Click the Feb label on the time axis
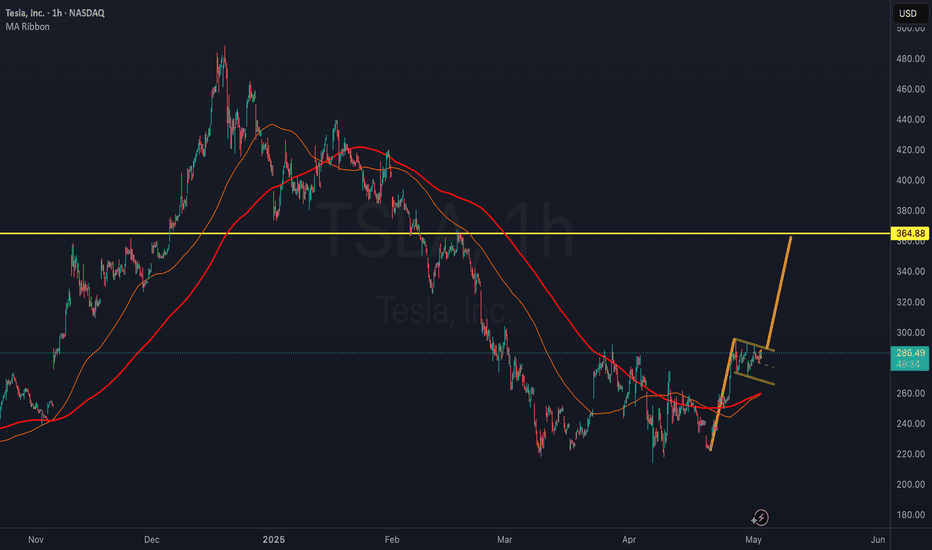The width and height of the screenshot is (932, 550). [392, 540]
